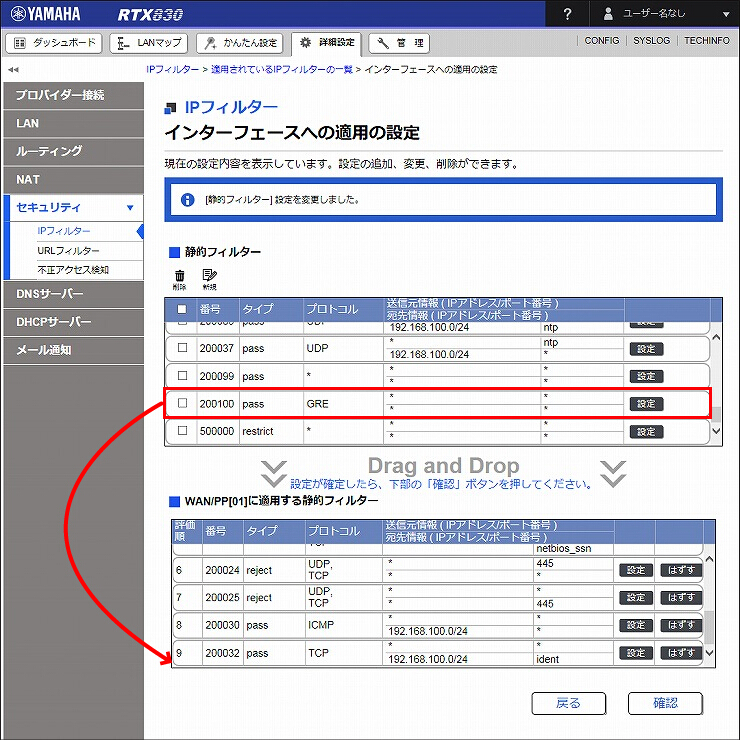Switch to かんたん設定 tab

coord(239,43)
